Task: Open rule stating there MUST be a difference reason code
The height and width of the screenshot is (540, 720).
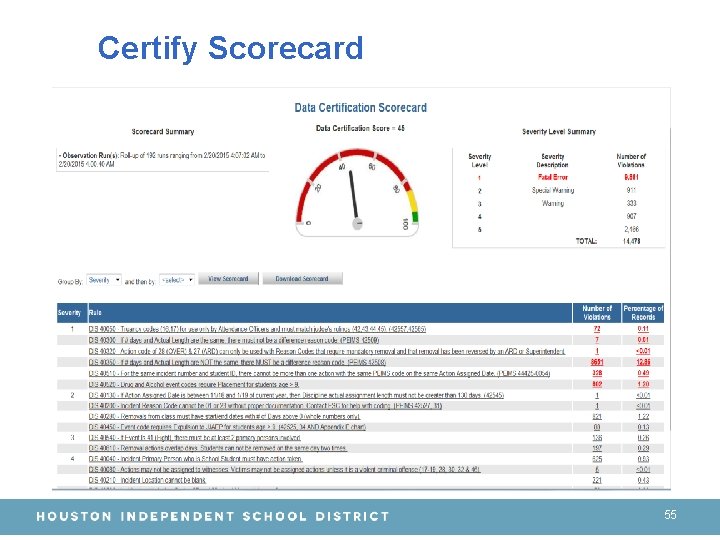Action: point(237,362)
